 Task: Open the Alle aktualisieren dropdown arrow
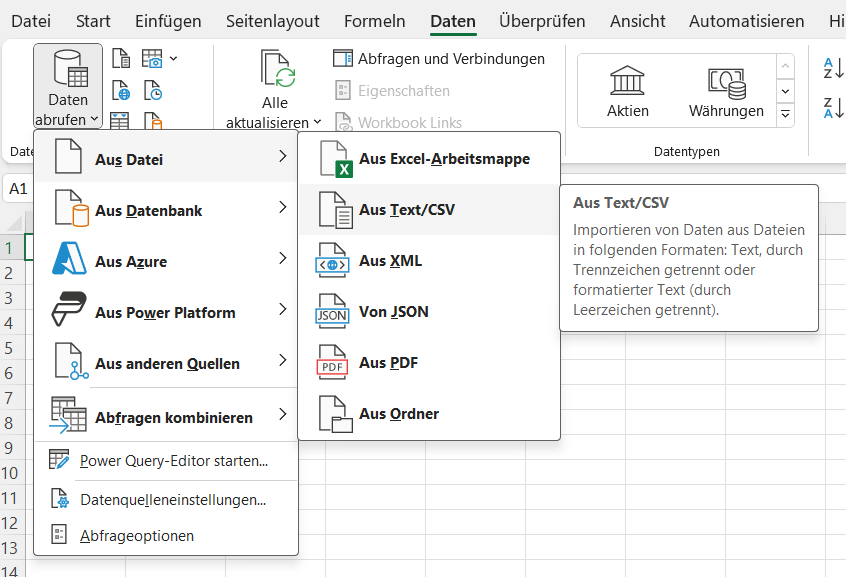coord(317,123)
